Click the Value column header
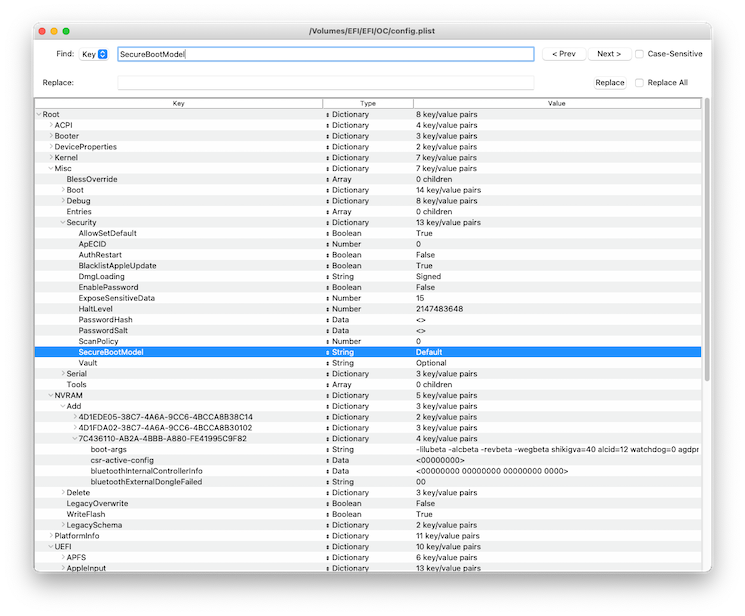Viewport: 745px width, 616px height. point(557,103)
